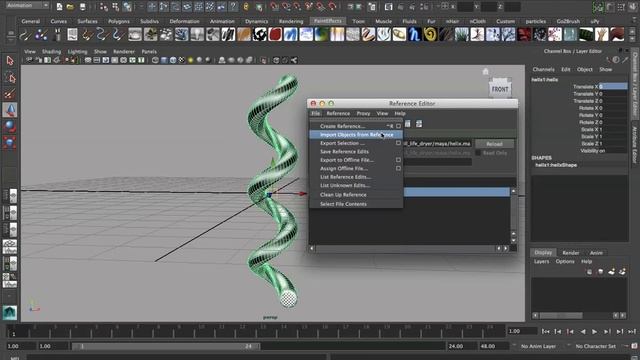The width and height of the screenshot is (640, 360).
Task: Switch to the nCloth shelf tab
Action: click(x=477, y=21)
